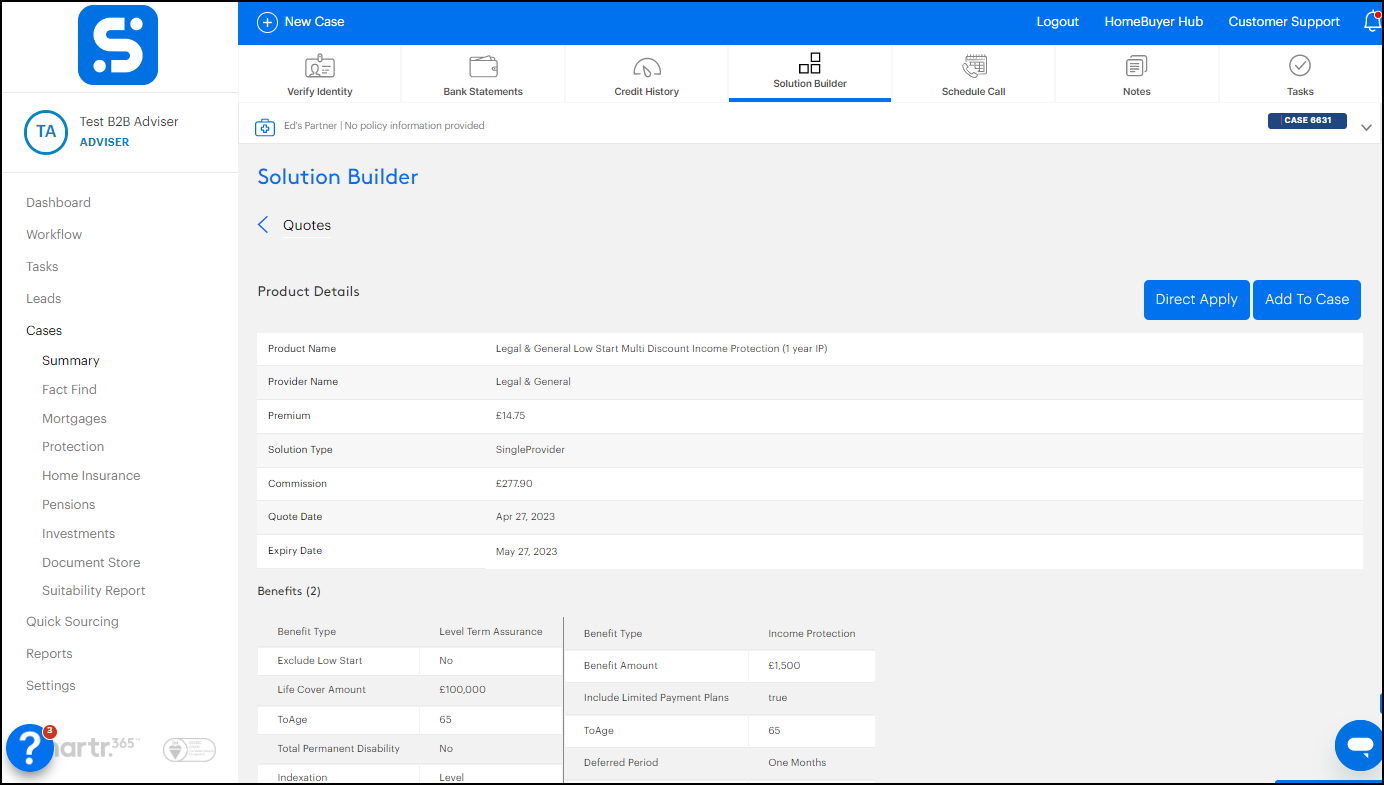Click the BSI certification badge
This screenshot has height=785, width=1384.
pos(189,749)
